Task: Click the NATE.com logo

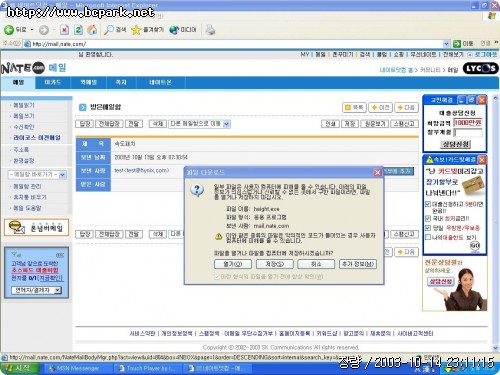Action: tap(22, 68)
